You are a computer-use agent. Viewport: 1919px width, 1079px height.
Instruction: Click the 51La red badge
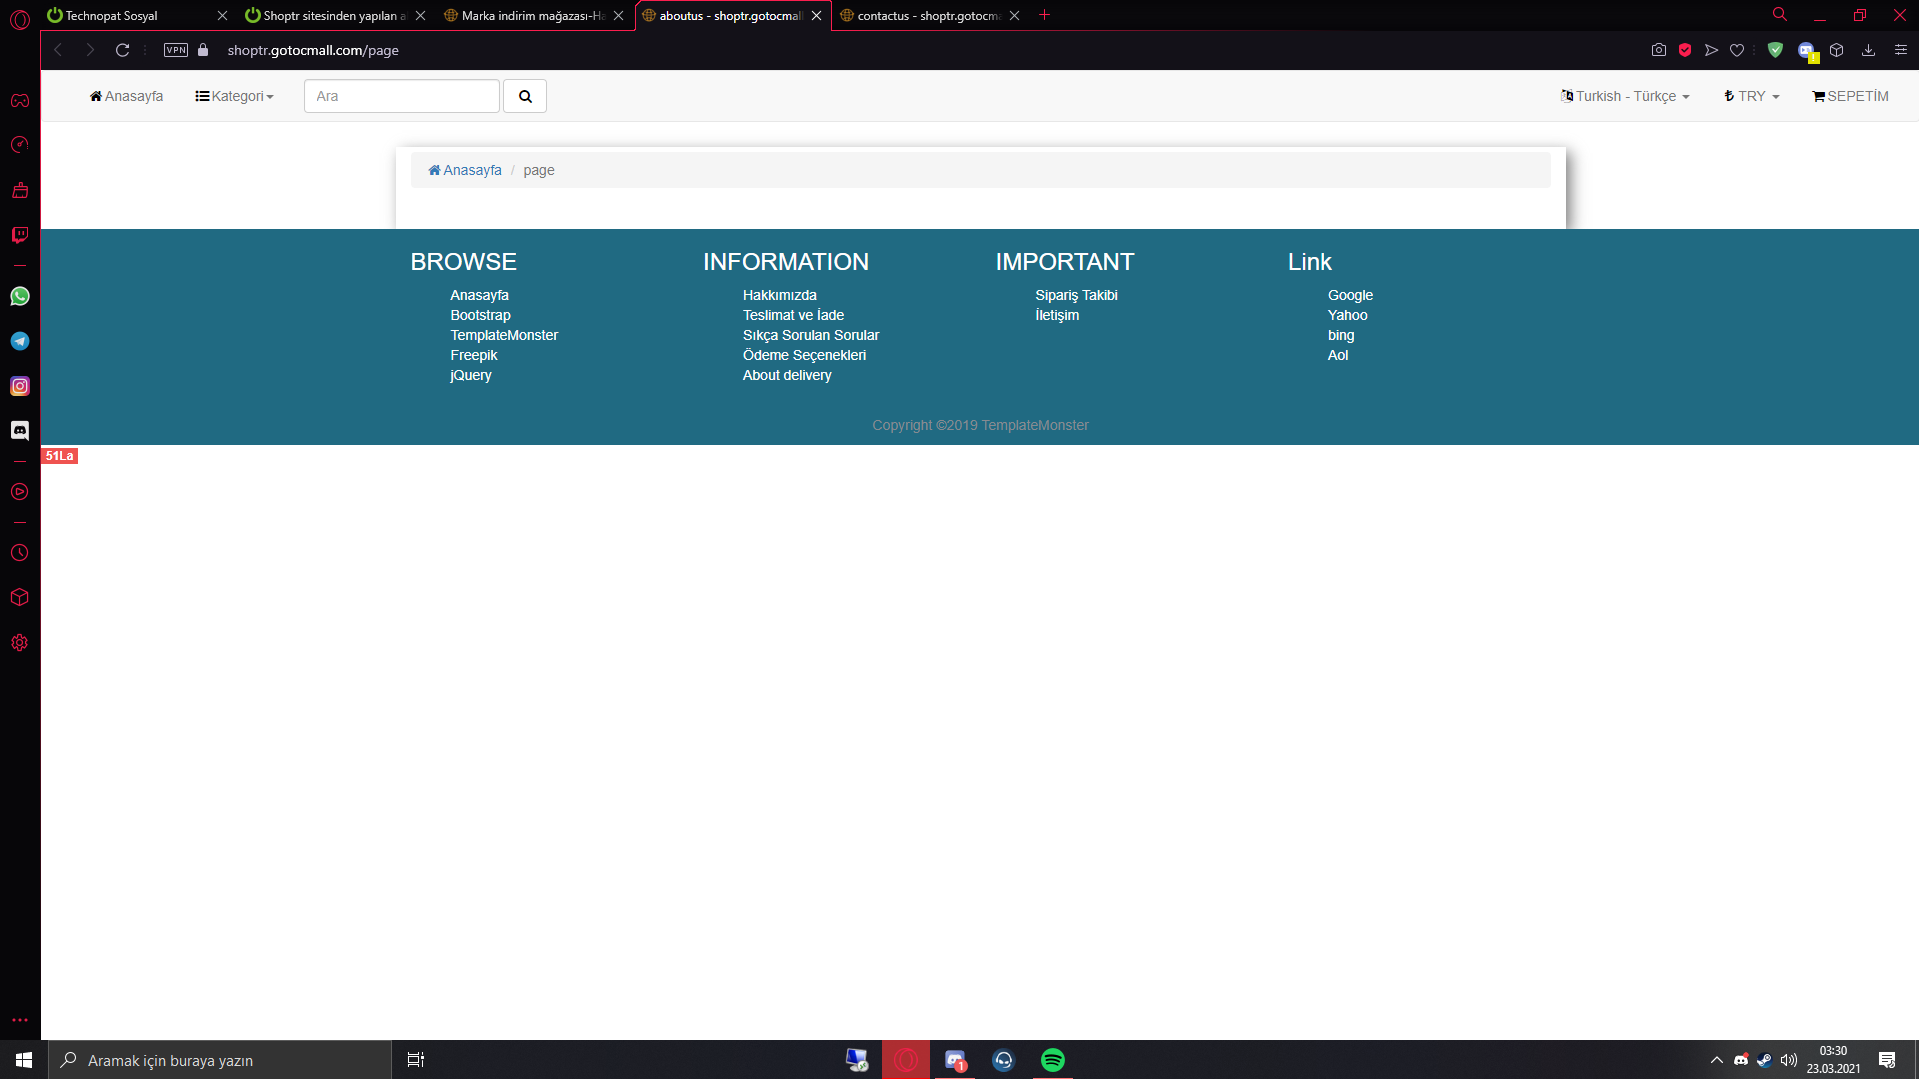tap(60, 456)
